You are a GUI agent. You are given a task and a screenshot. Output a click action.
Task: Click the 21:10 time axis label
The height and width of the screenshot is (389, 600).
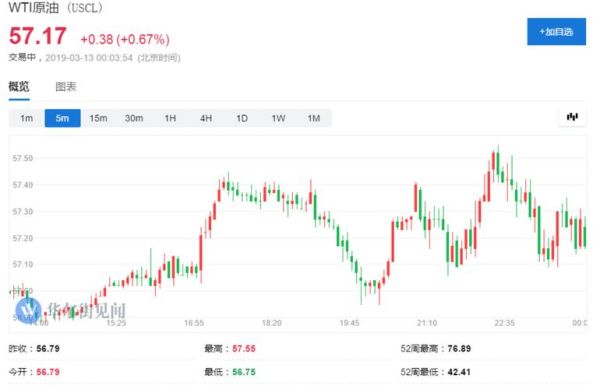point(427,323)
